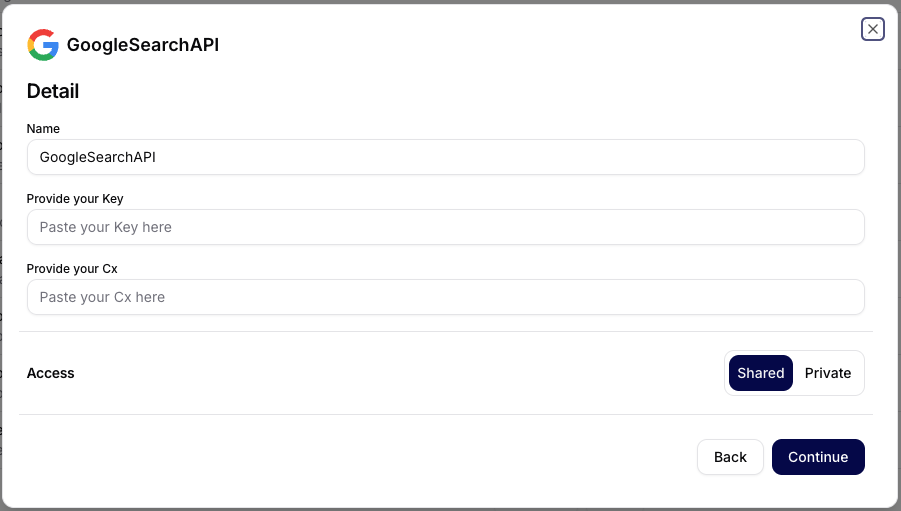901x511 pixels.
Task: Switch access to Private
Action: coord(828,373)
